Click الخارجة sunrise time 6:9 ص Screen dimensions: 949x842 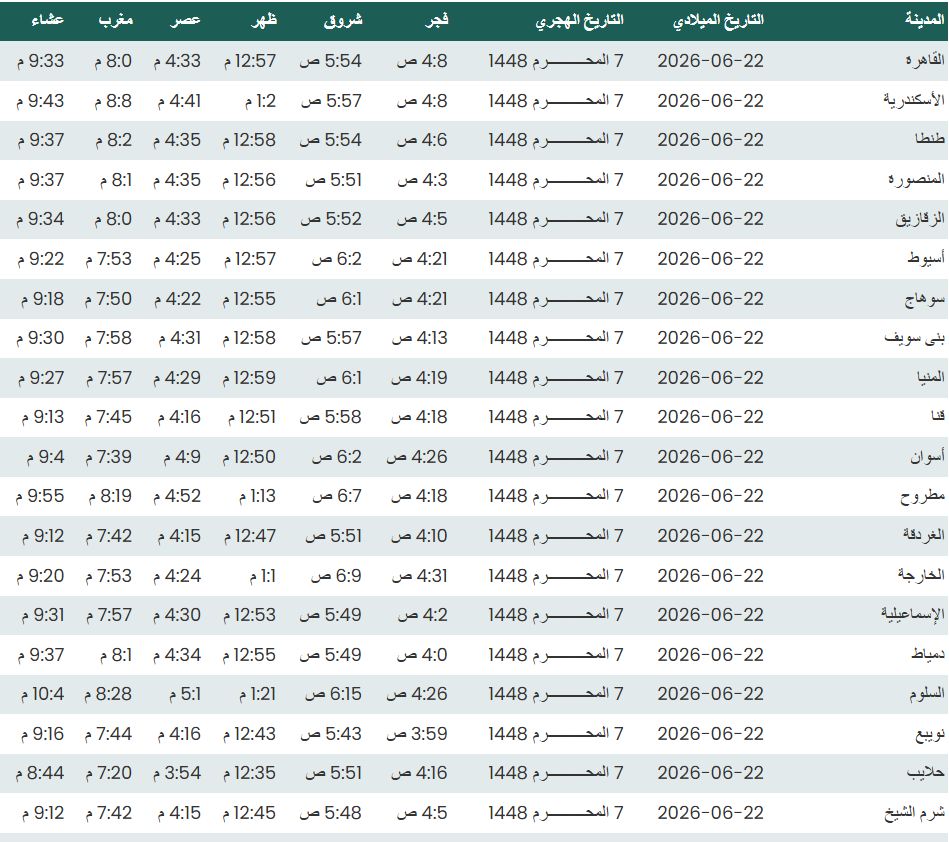(x=337, y=576)
